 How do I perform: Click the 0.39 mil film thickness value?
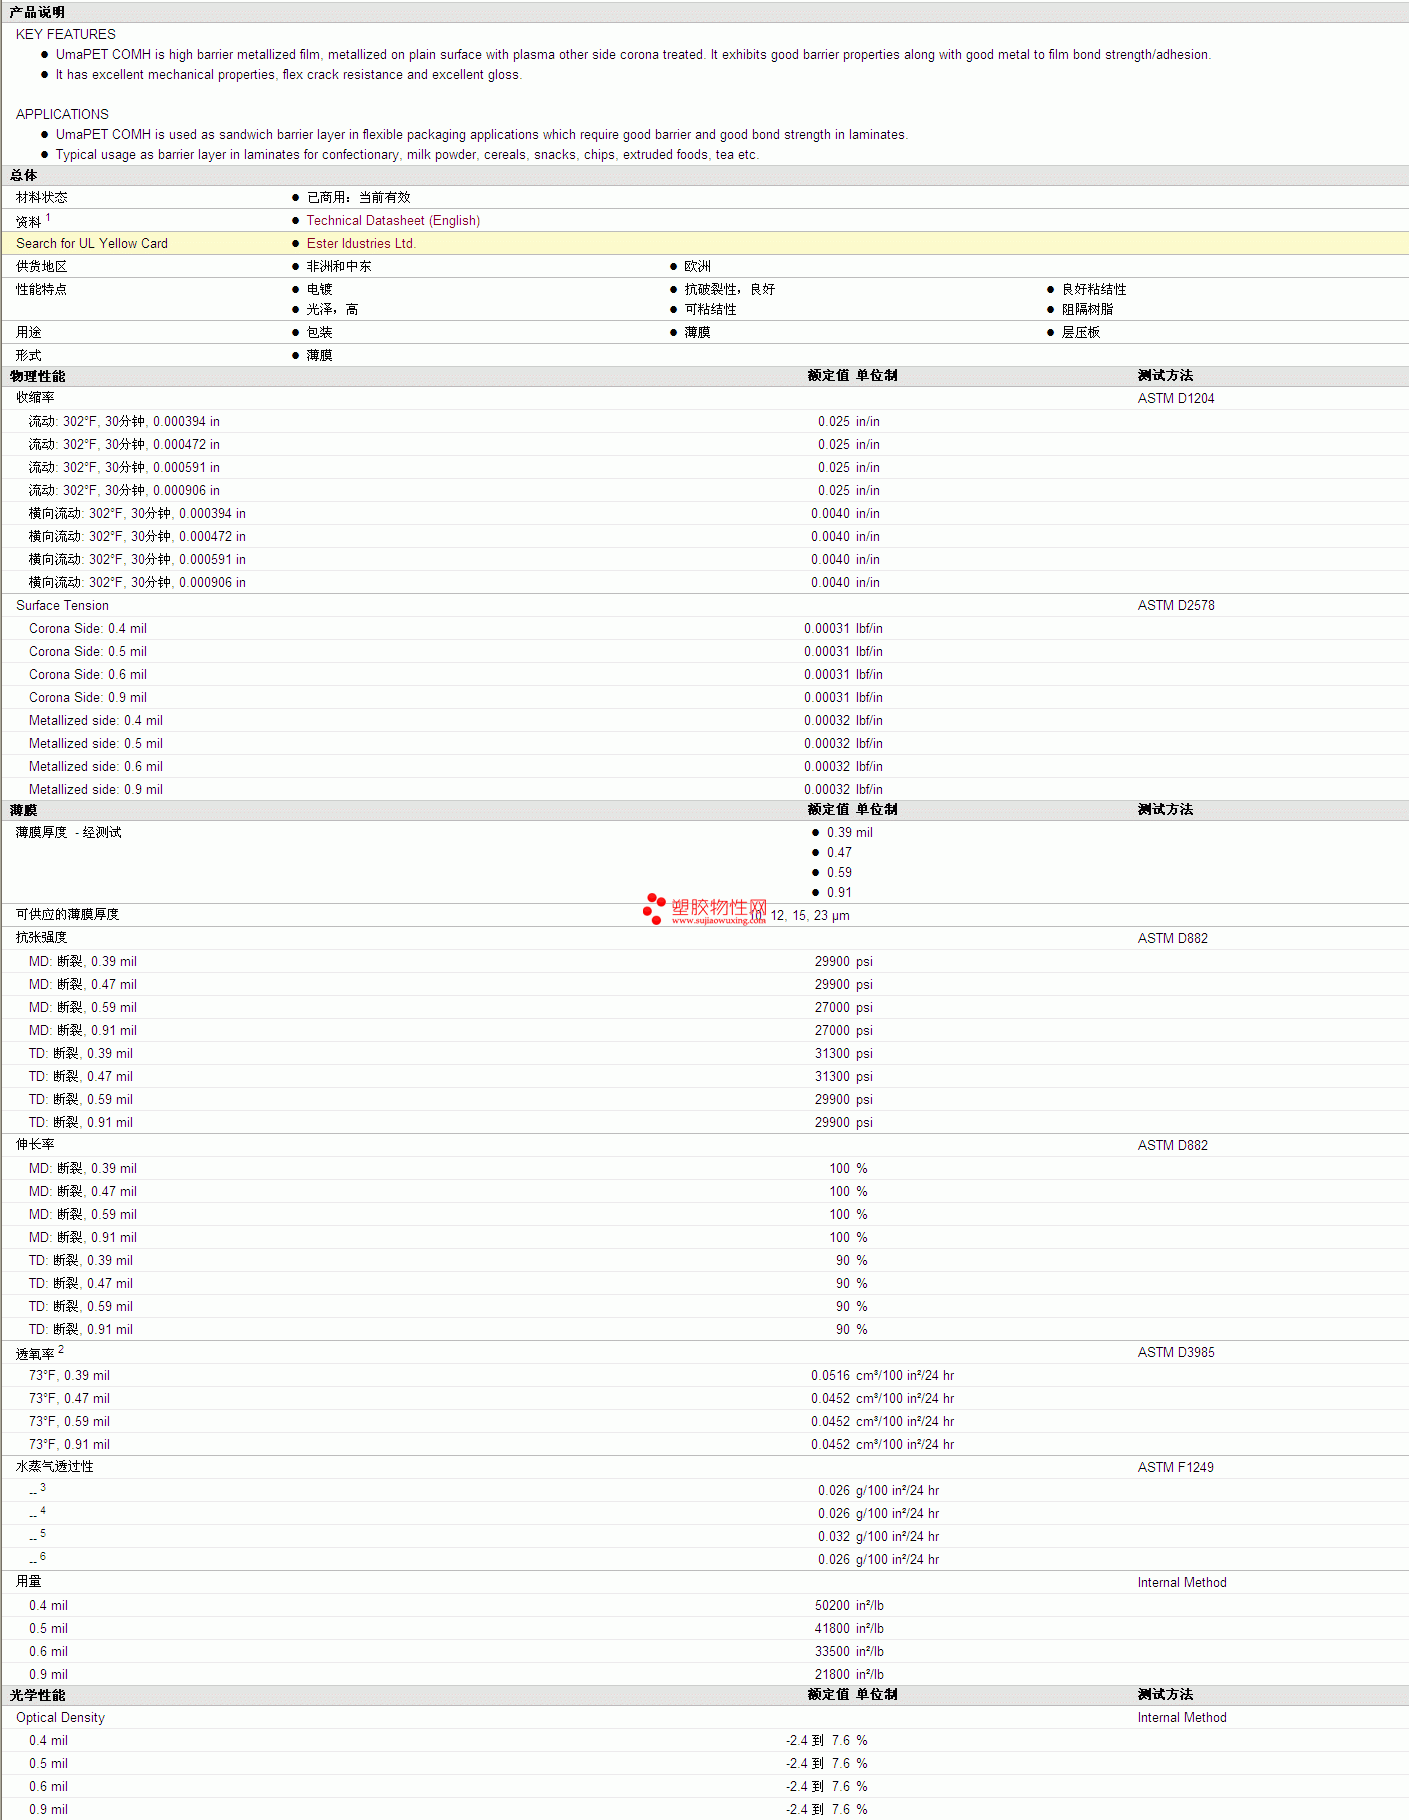coord(849,833)
